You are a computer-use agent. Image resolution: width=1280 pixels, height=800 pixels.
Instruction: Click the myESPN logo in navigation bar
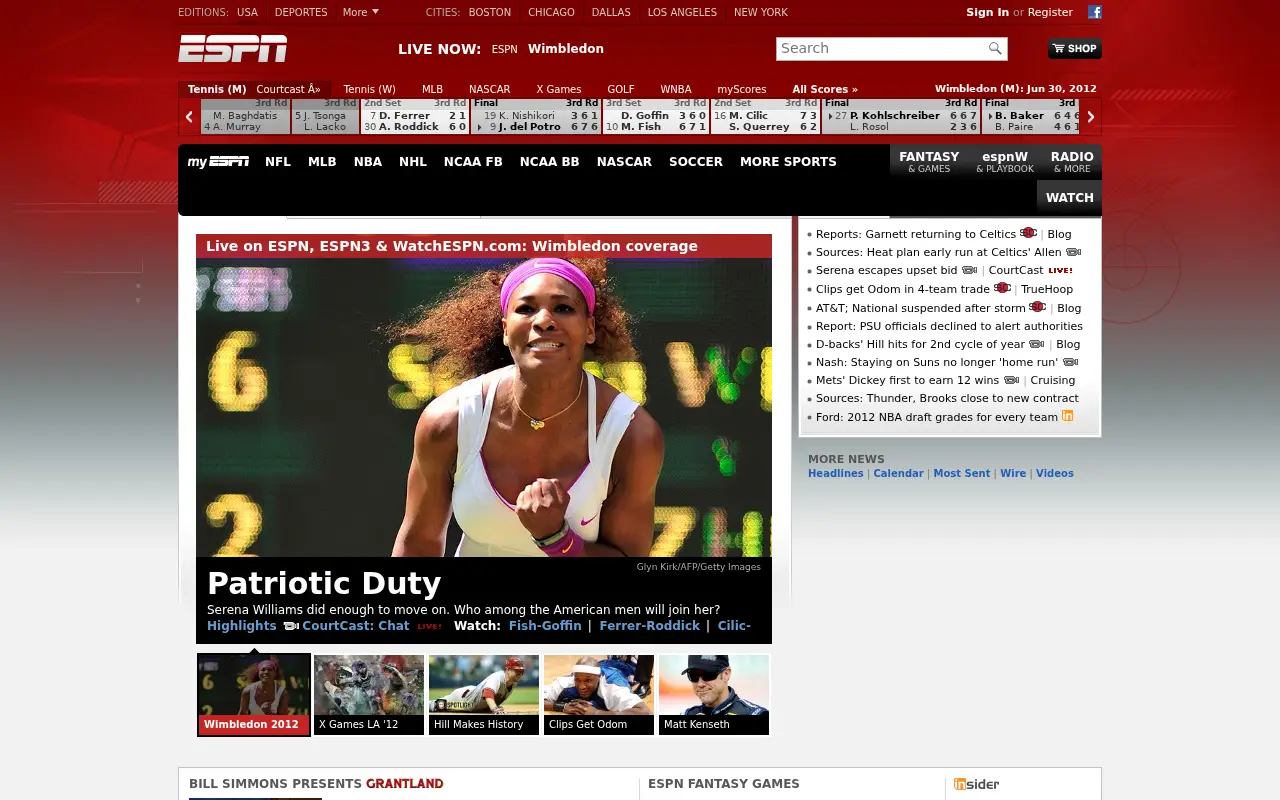point(218,161)
